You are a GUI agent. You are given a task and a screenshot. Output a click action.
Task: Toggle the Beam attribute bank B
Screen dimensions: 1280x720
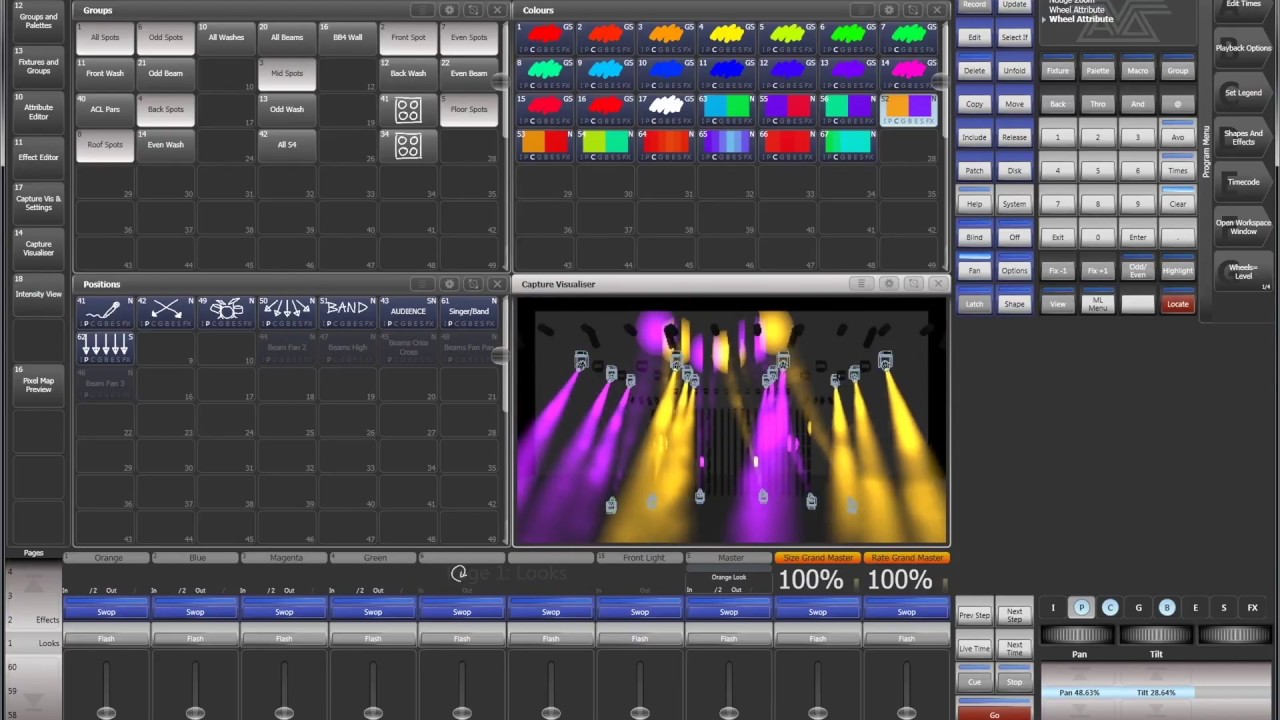1166,608
